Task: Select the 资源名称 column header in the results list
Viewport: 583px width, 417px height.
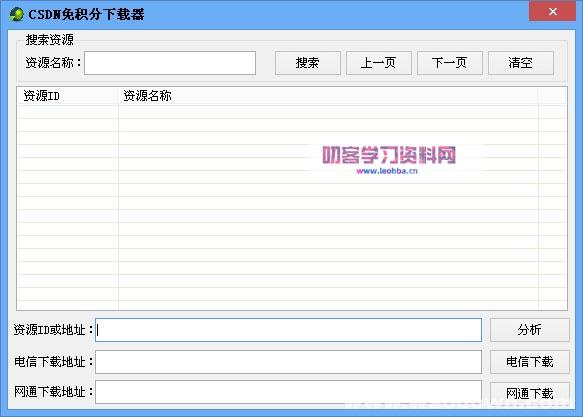Action: pos(328,96)
